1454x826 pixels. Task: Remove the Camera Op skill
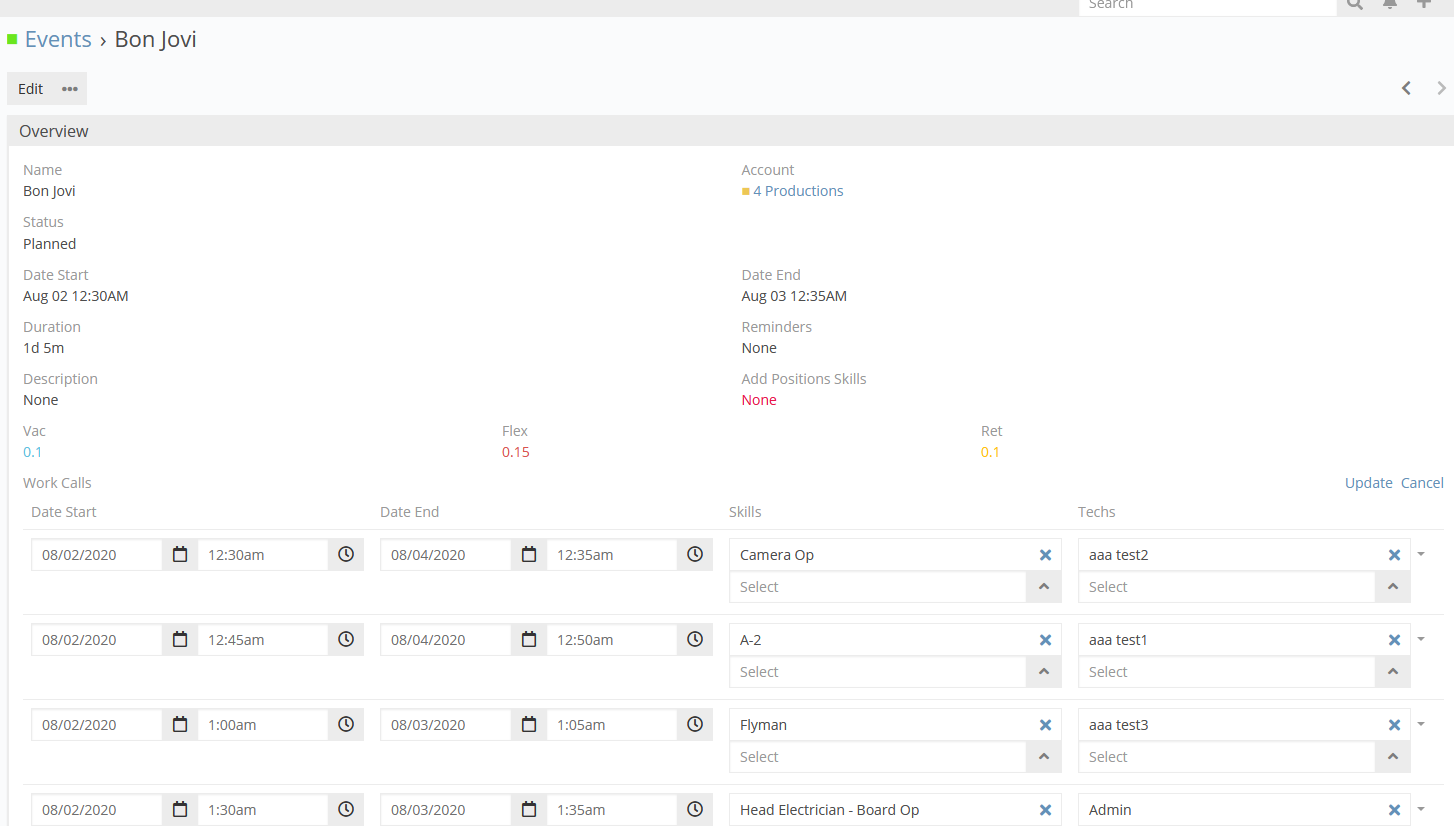(x=1045, y=555)
